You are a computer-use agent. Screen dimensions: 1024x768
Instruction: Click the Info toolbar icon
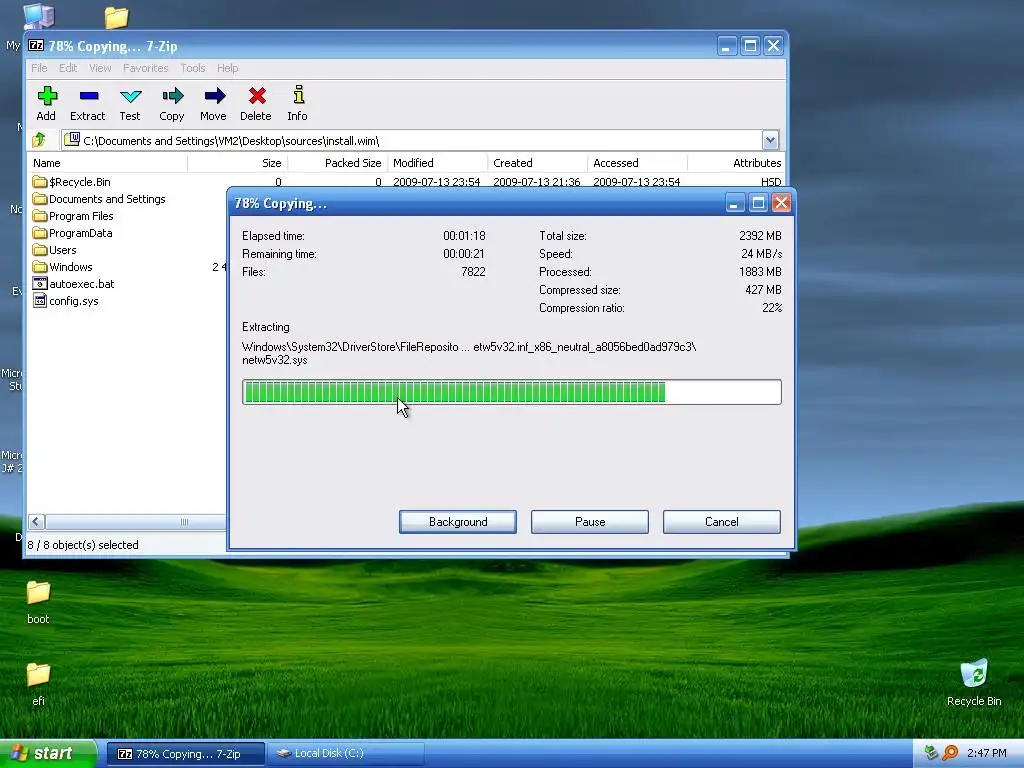click(x=298, y=95)
